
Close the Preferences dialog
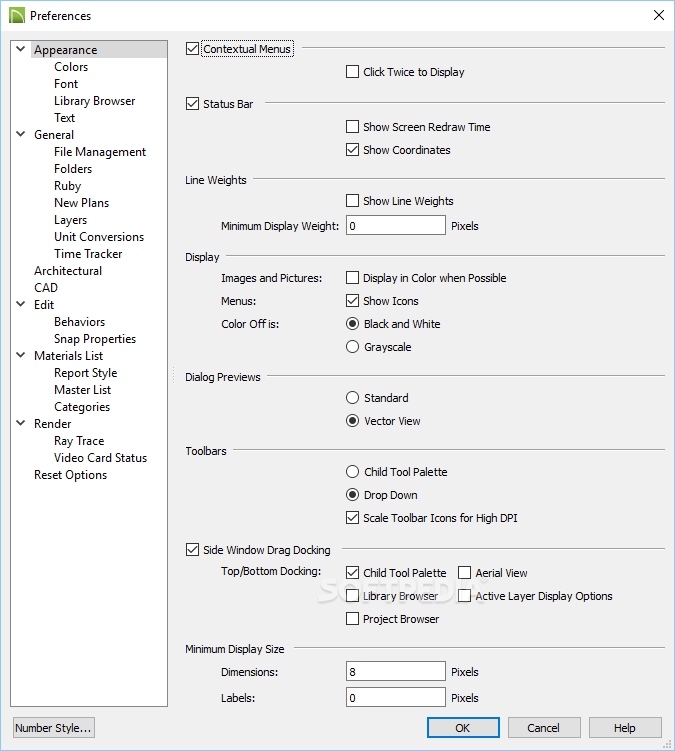click(x=659, y=15)
